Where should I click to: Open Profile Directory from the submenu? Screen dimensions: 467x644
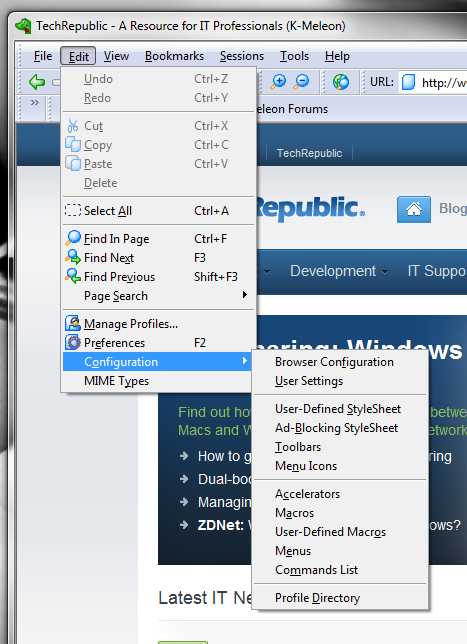point(317,598)
